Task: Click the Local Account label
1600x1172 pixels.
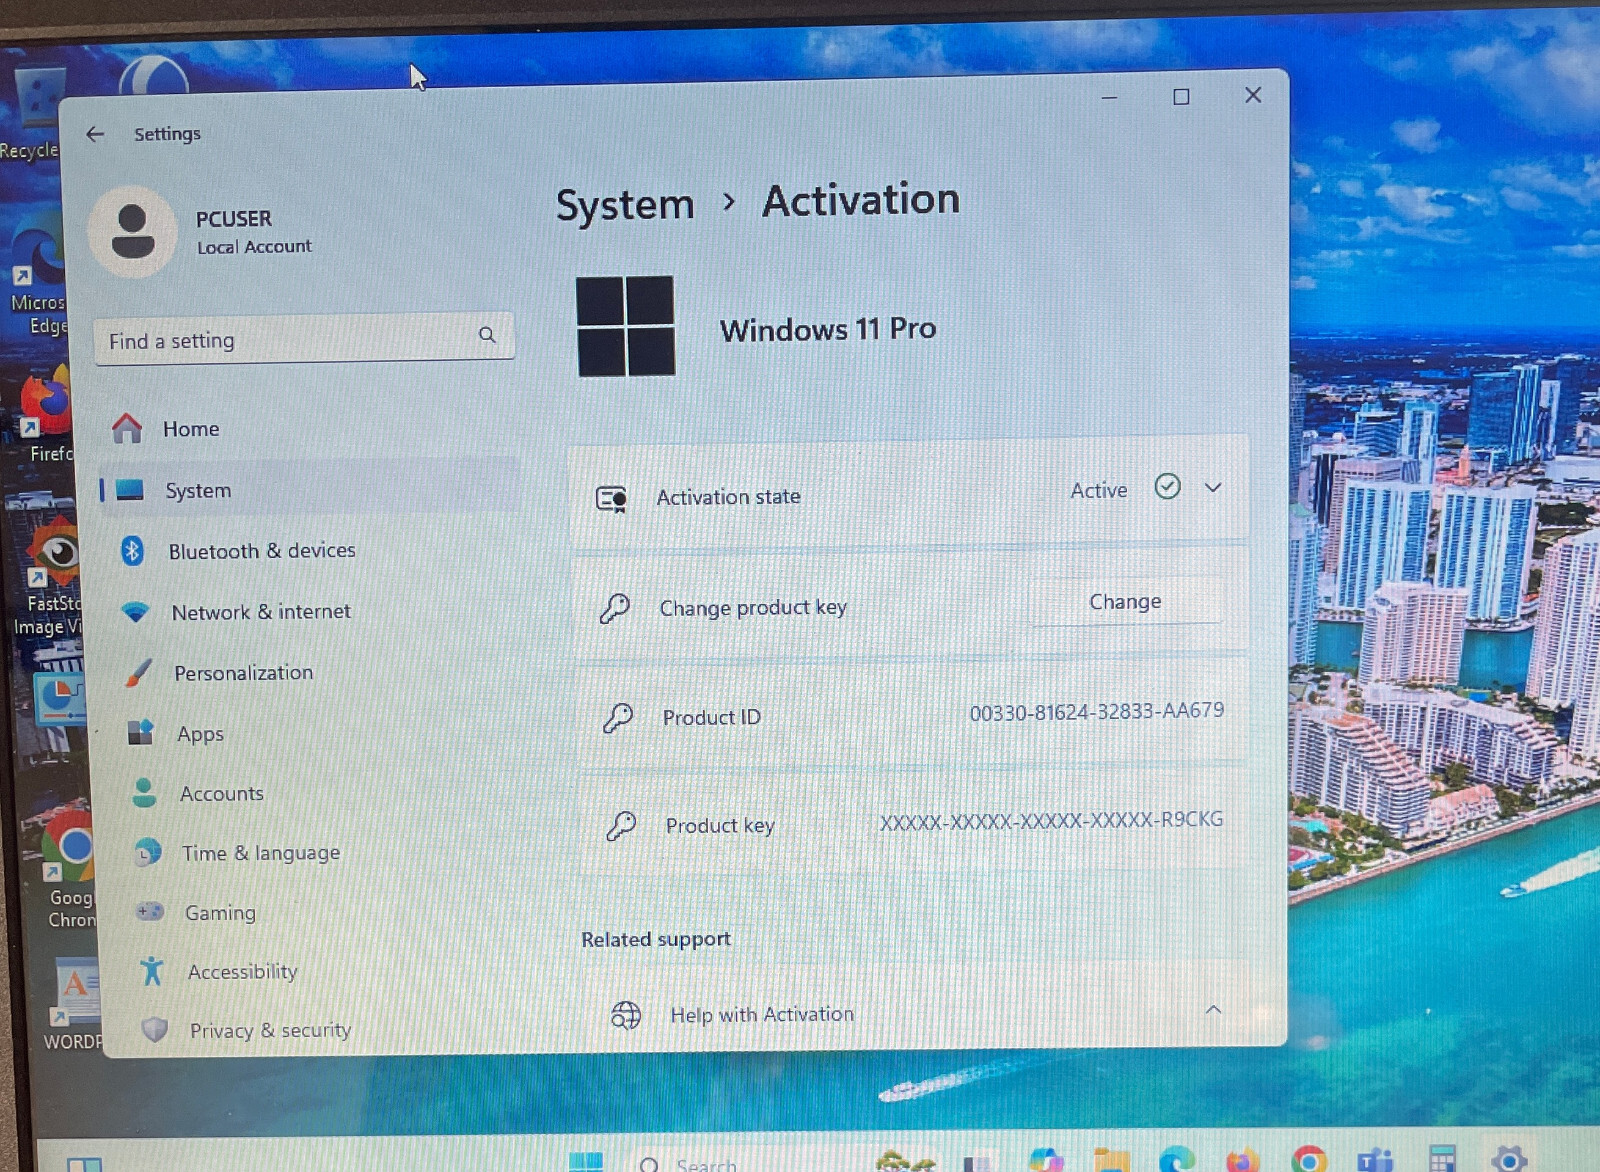Action: [x=254, y=246]
